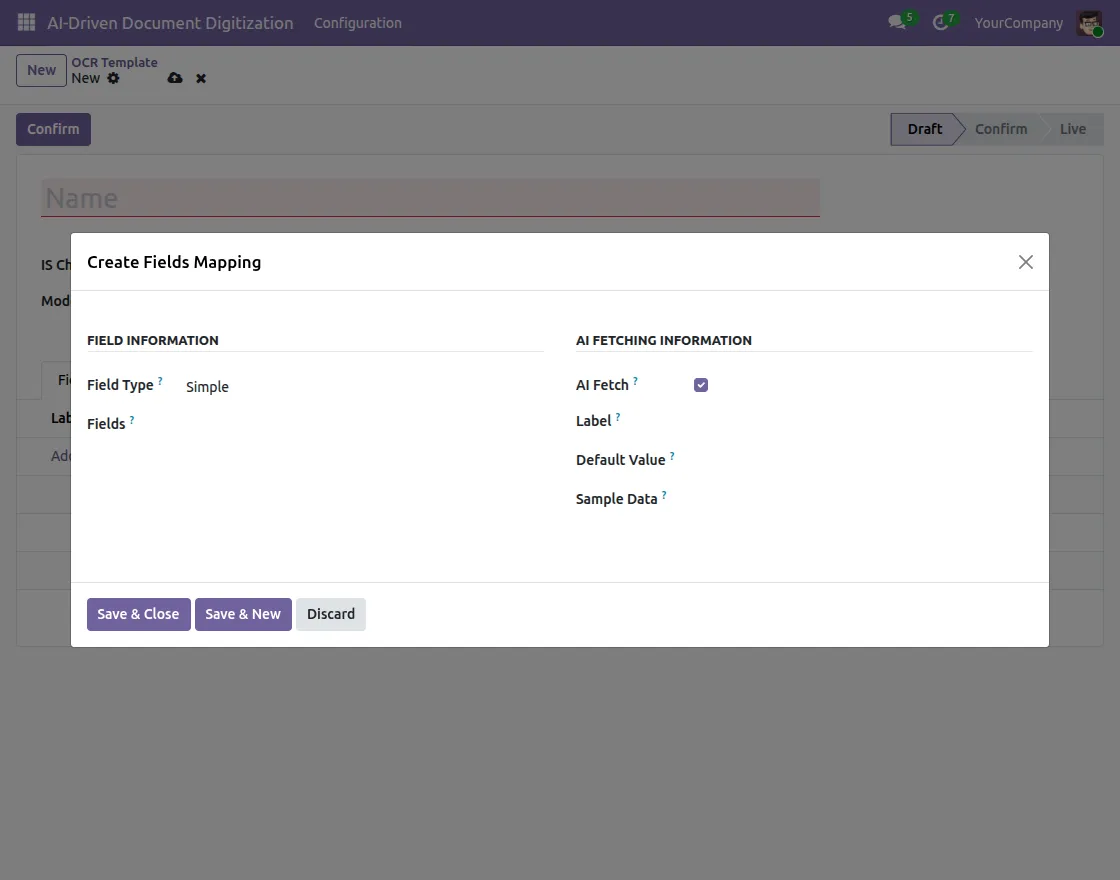Open the YourCompany company switcher
Viewport: 1120px width, 880px height.
(x=1019, y=23)
